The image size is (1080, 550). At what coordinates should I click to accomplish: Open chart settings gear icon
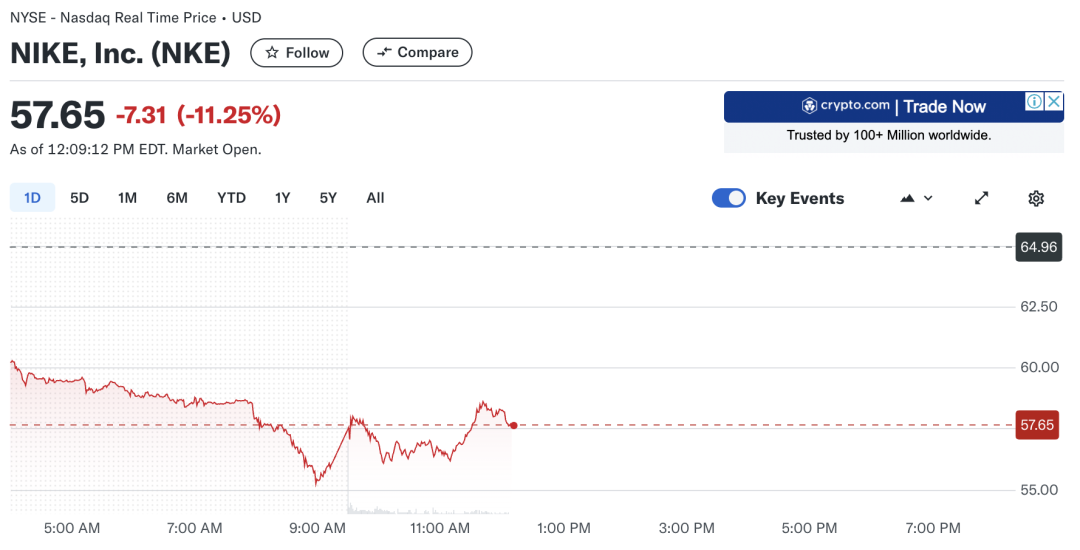click(1035, 198)
